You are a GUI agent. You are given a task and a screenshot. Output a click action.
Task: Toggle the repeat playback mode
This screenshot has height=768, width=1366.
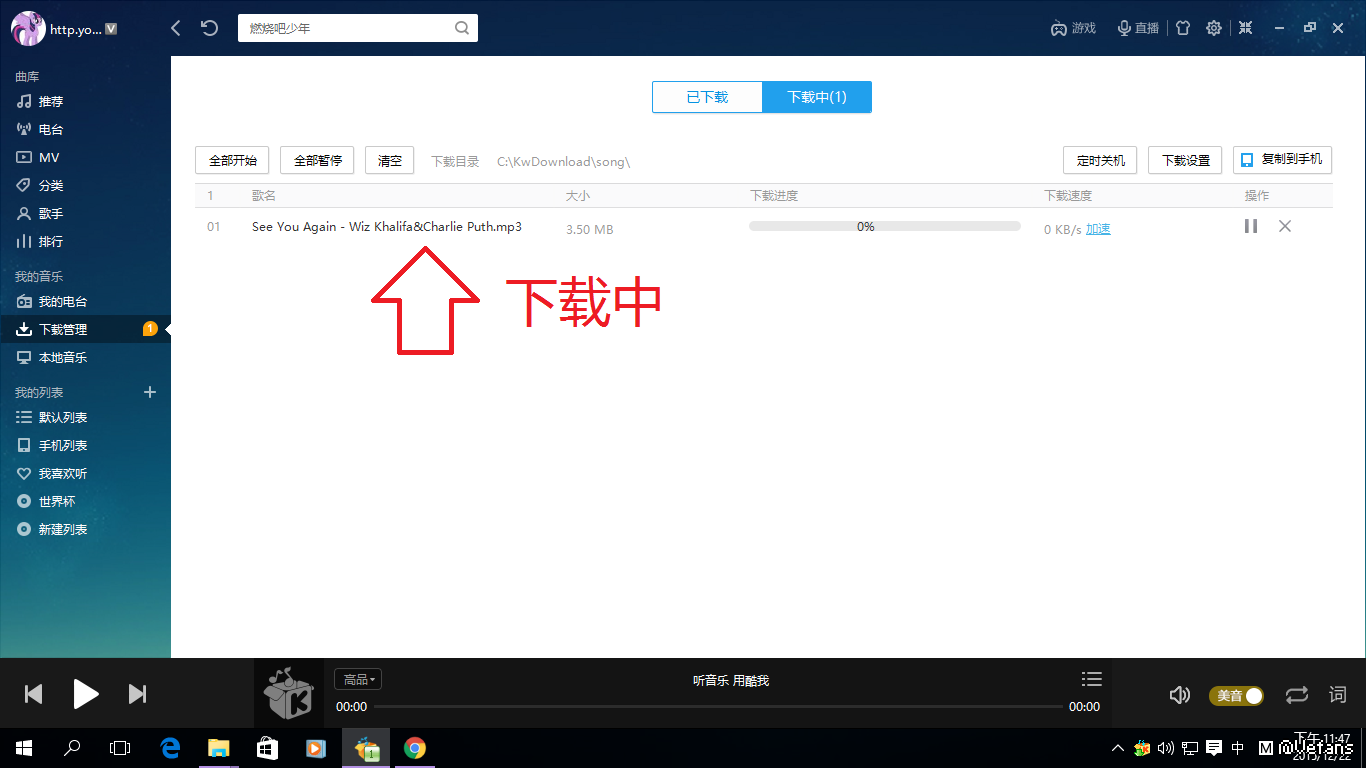(x=1296, y=694)
